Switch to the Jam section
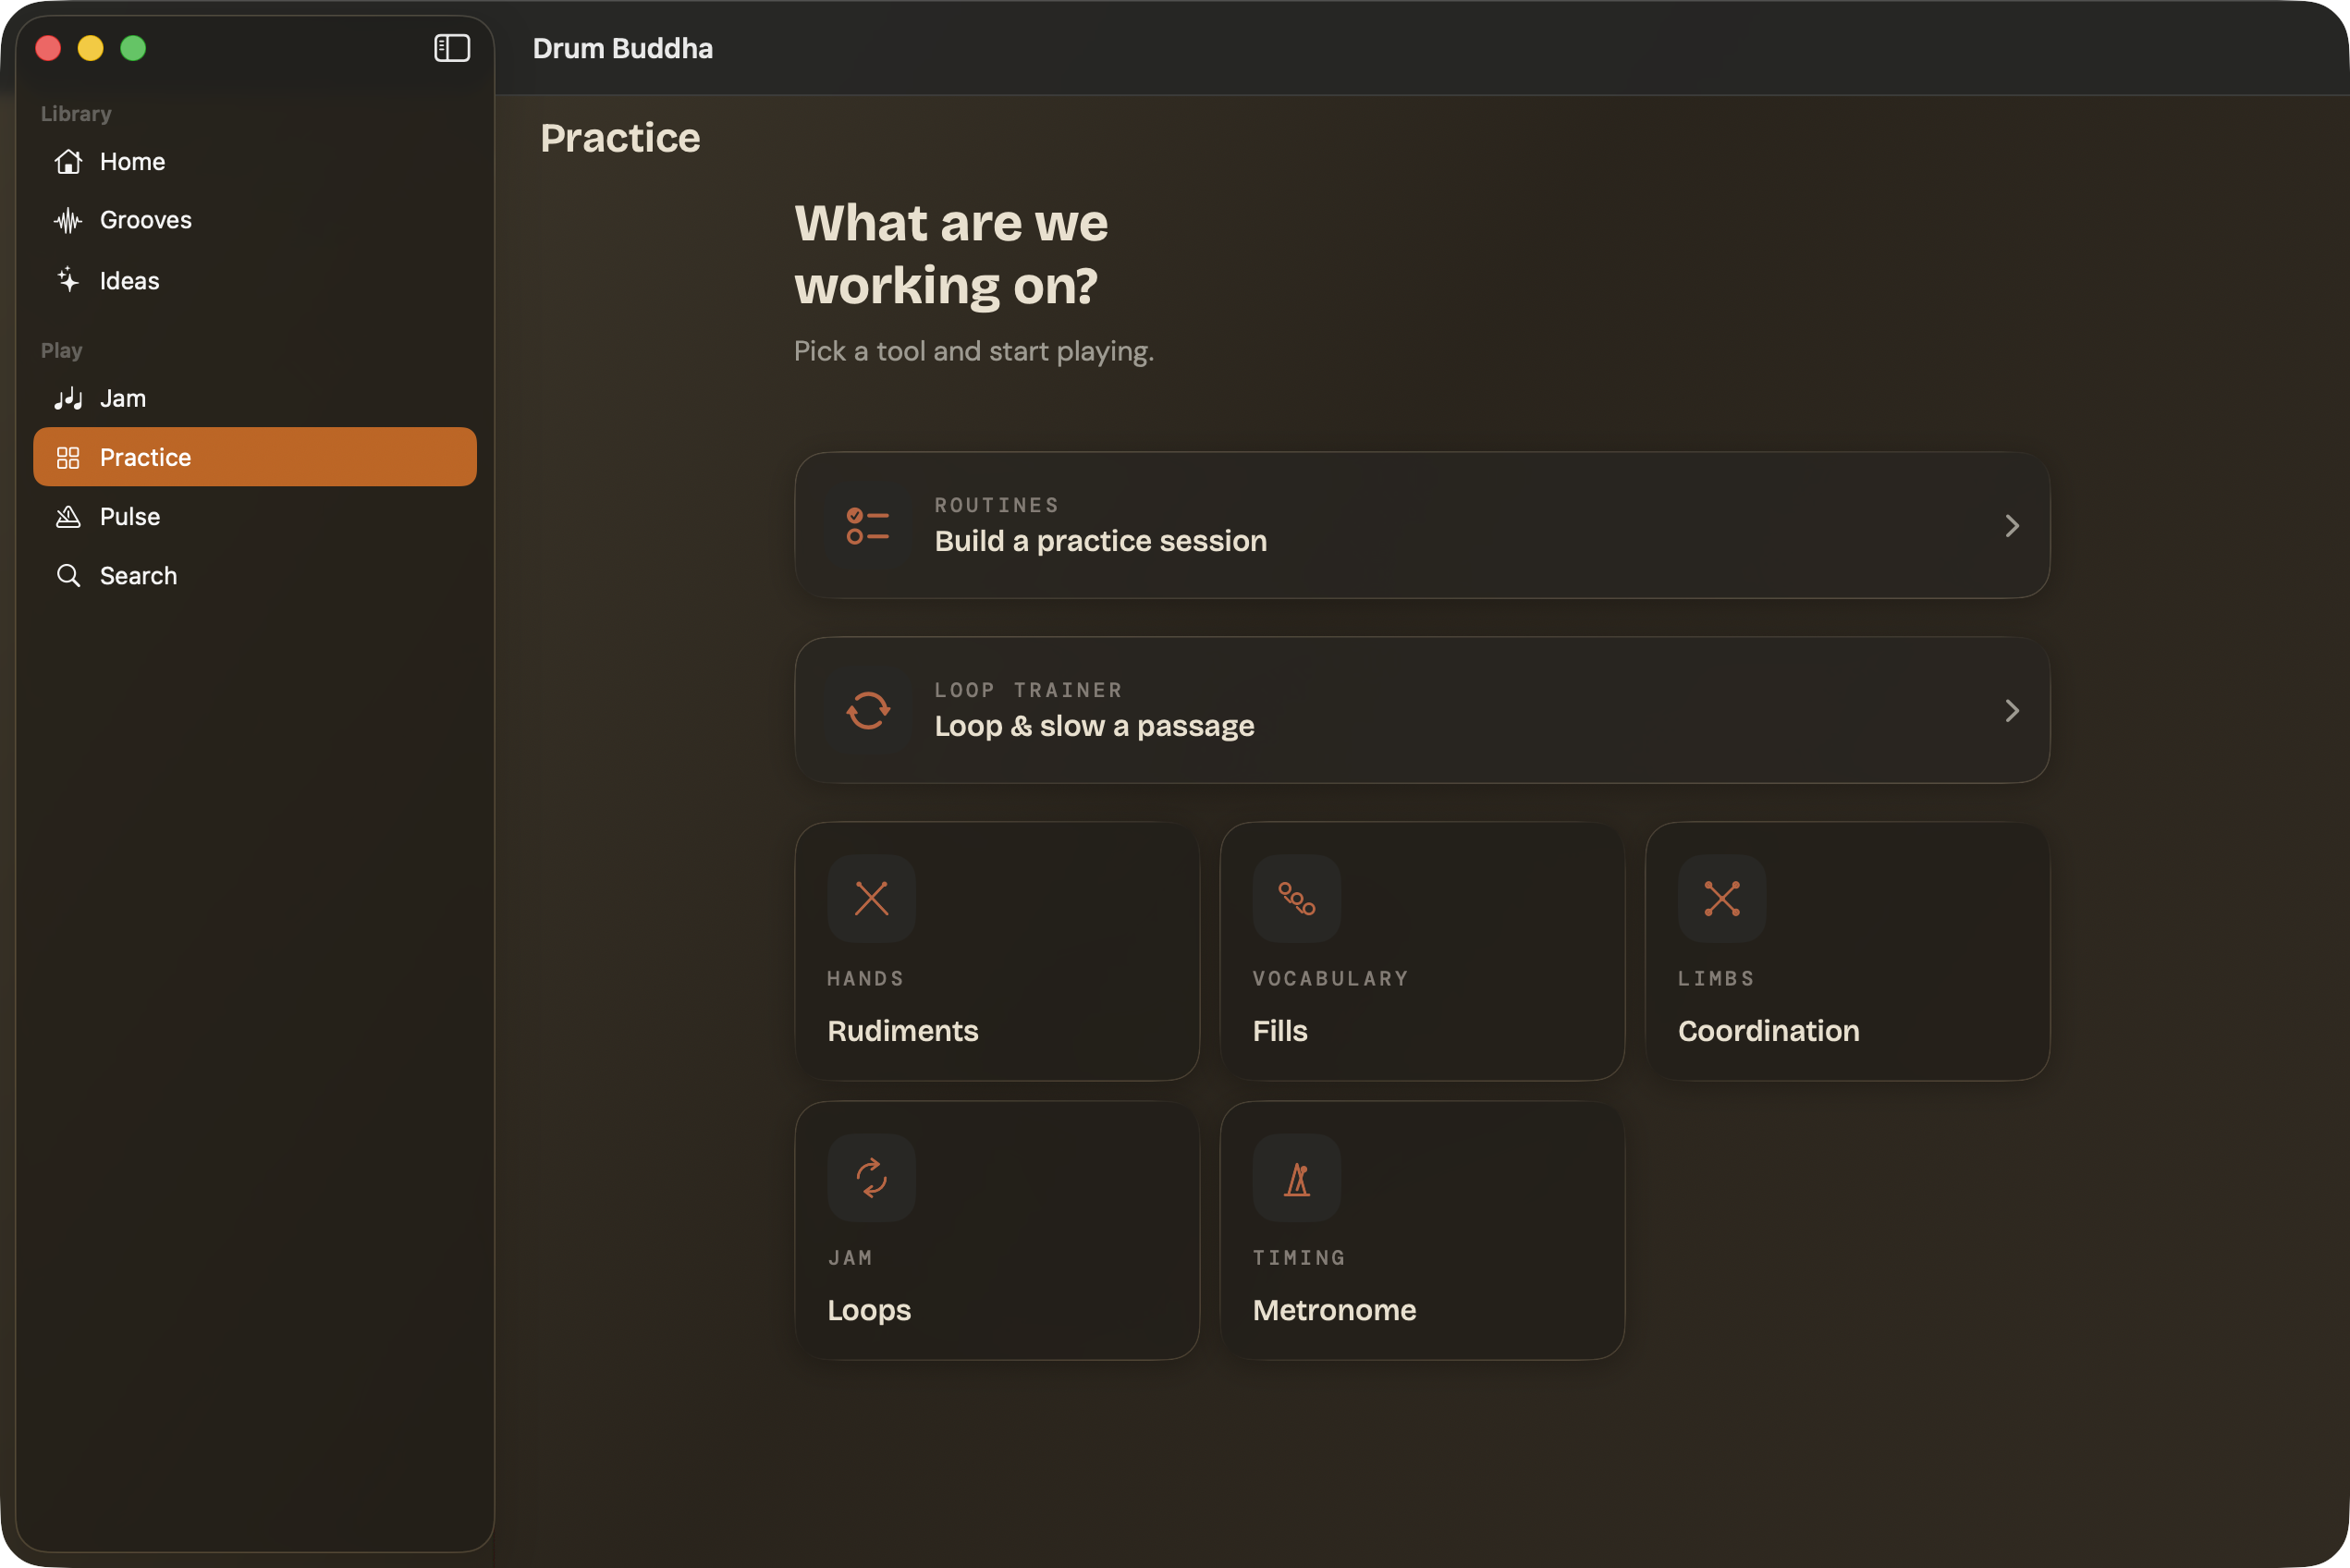Screen dimensions: 2350x1568 click(x=255, y=398)
